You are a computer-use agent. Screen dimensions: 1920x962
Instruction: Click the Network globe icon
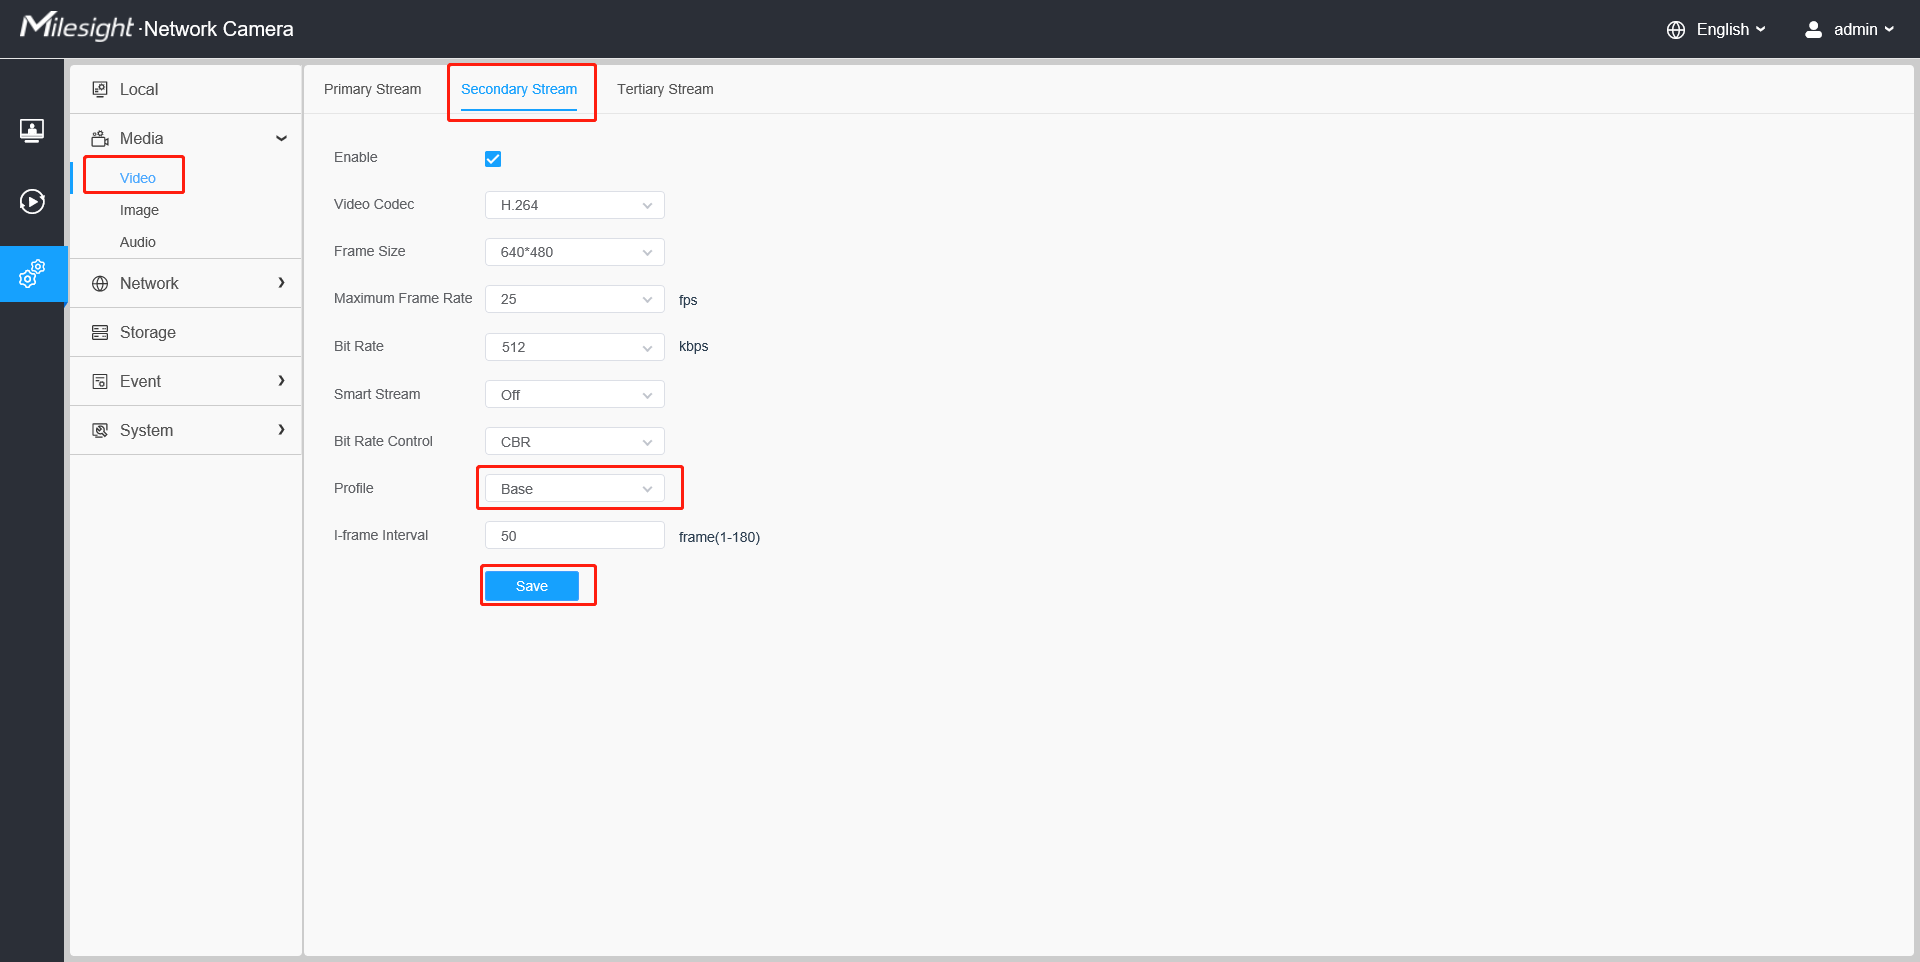pyautogui.click(x=100, y=284)
